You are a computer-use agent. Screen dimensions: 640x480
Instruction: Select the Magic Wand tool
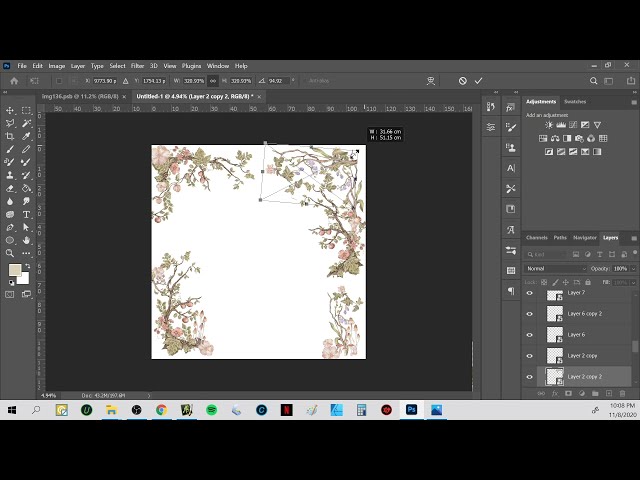coord(26,123)
